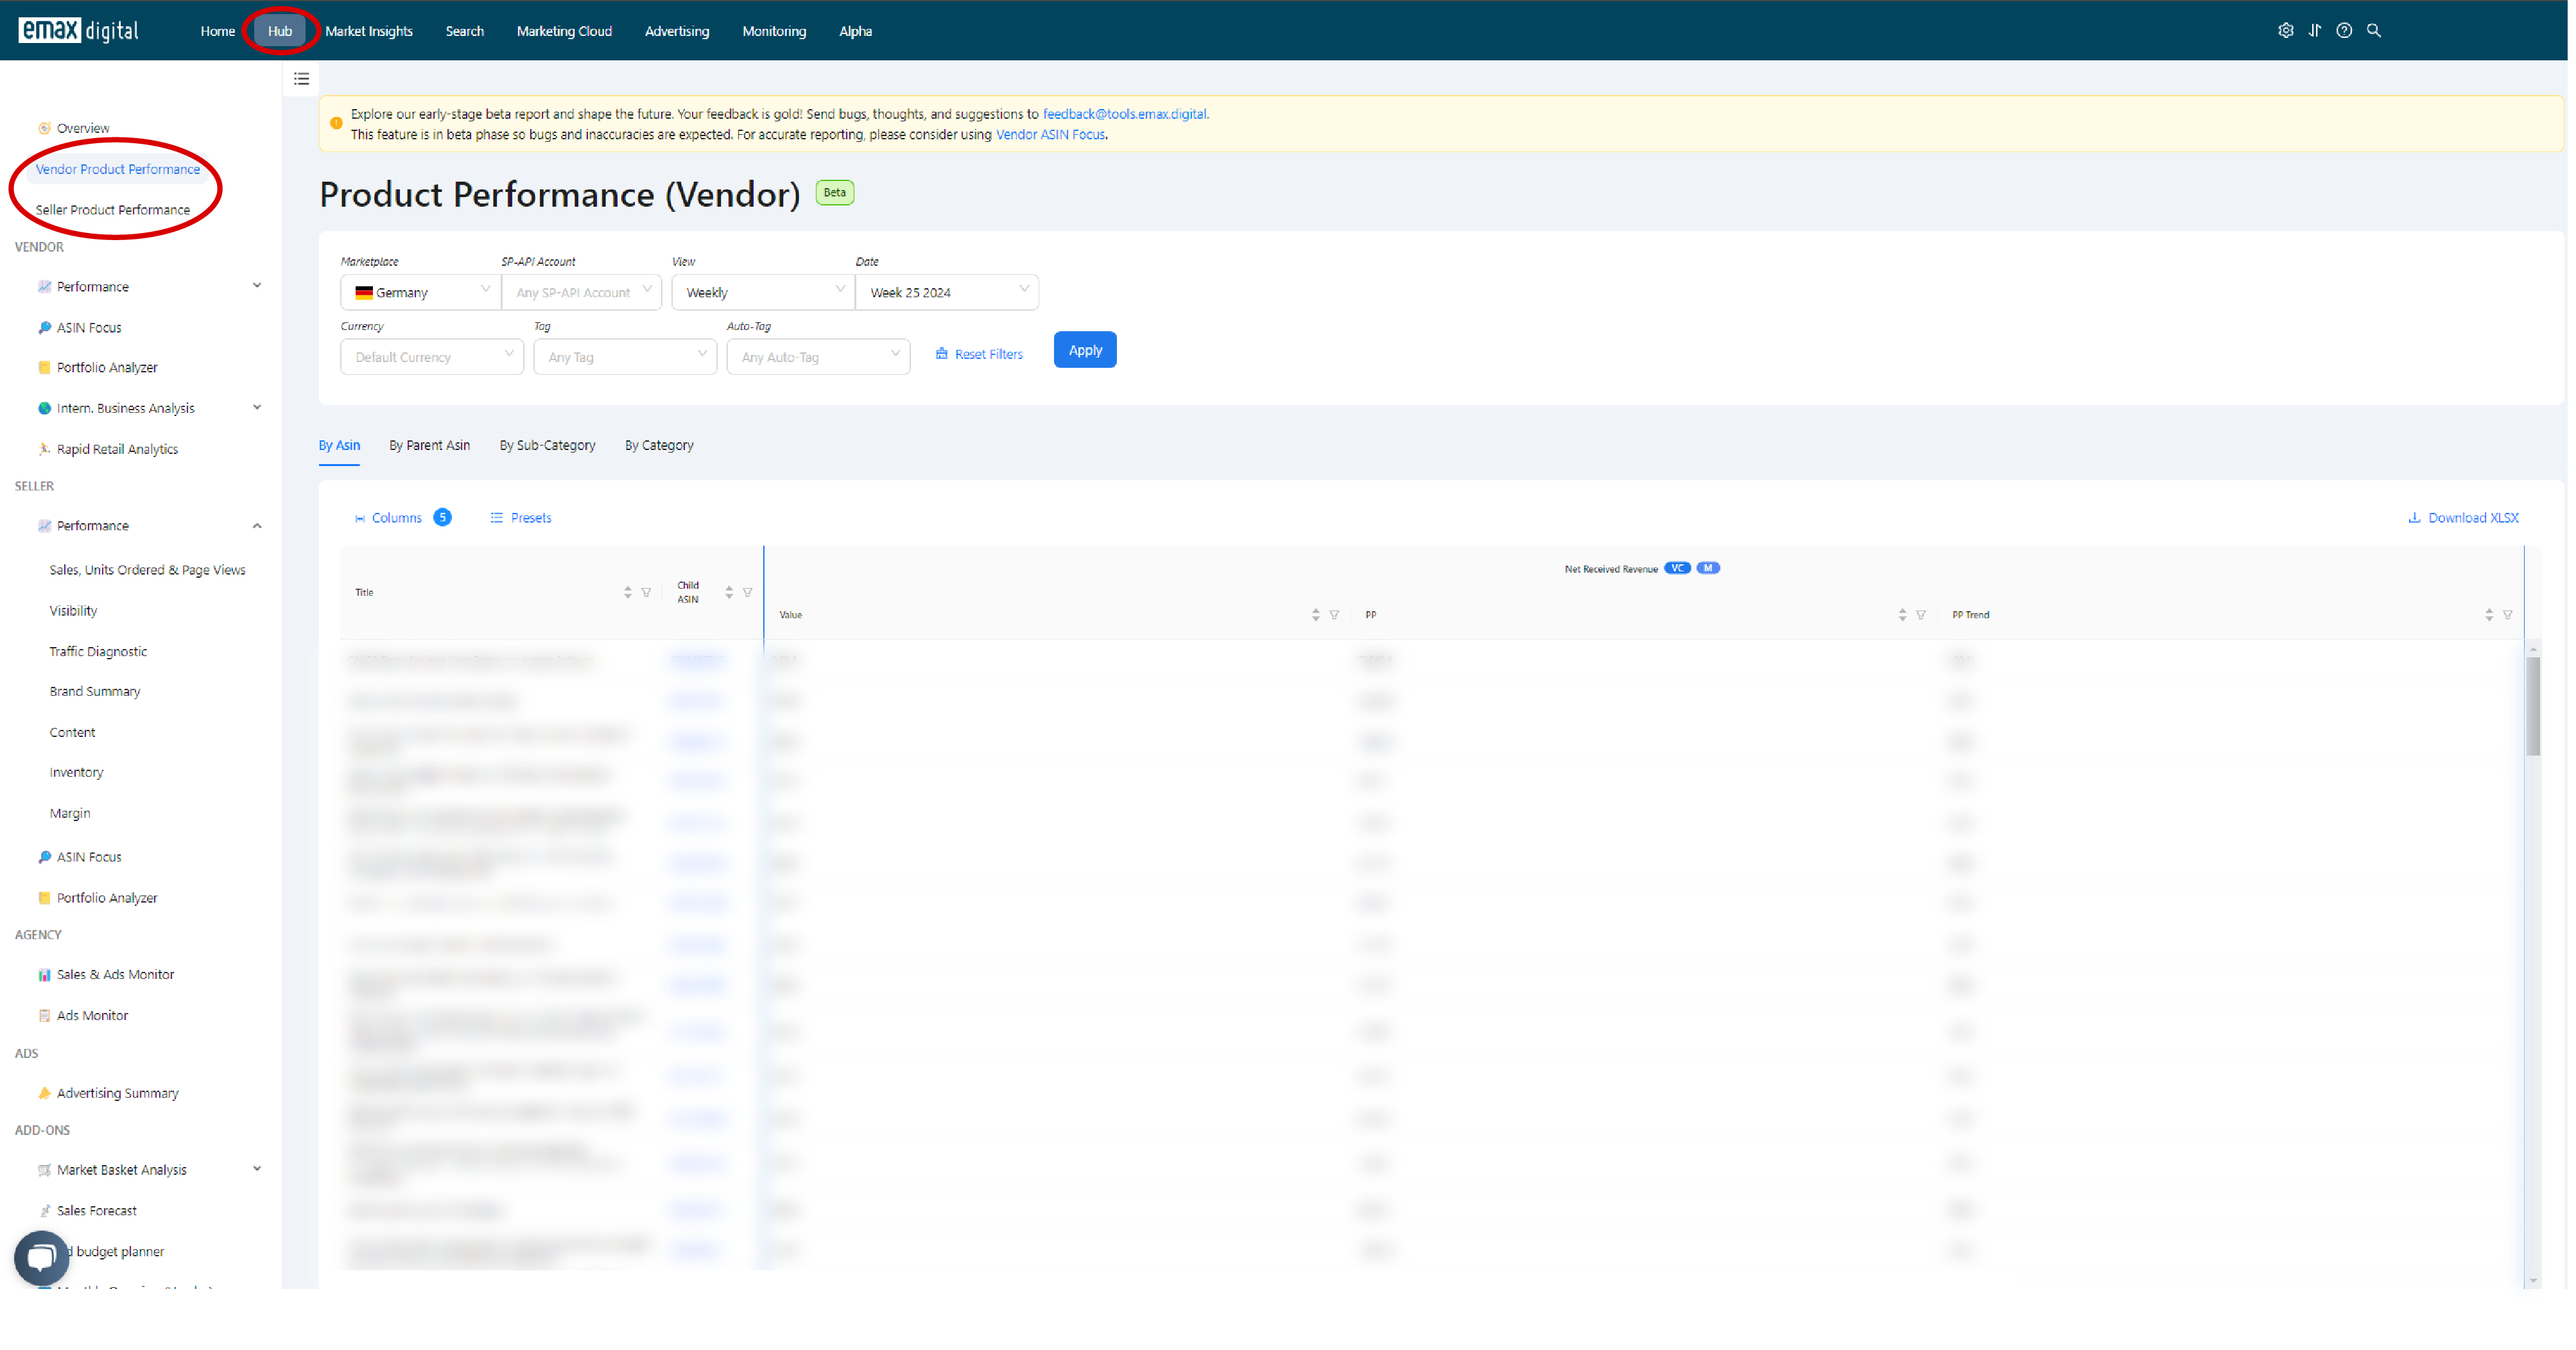
Task: Switch to the By Parent Asin tab
Action: (429, 445)
